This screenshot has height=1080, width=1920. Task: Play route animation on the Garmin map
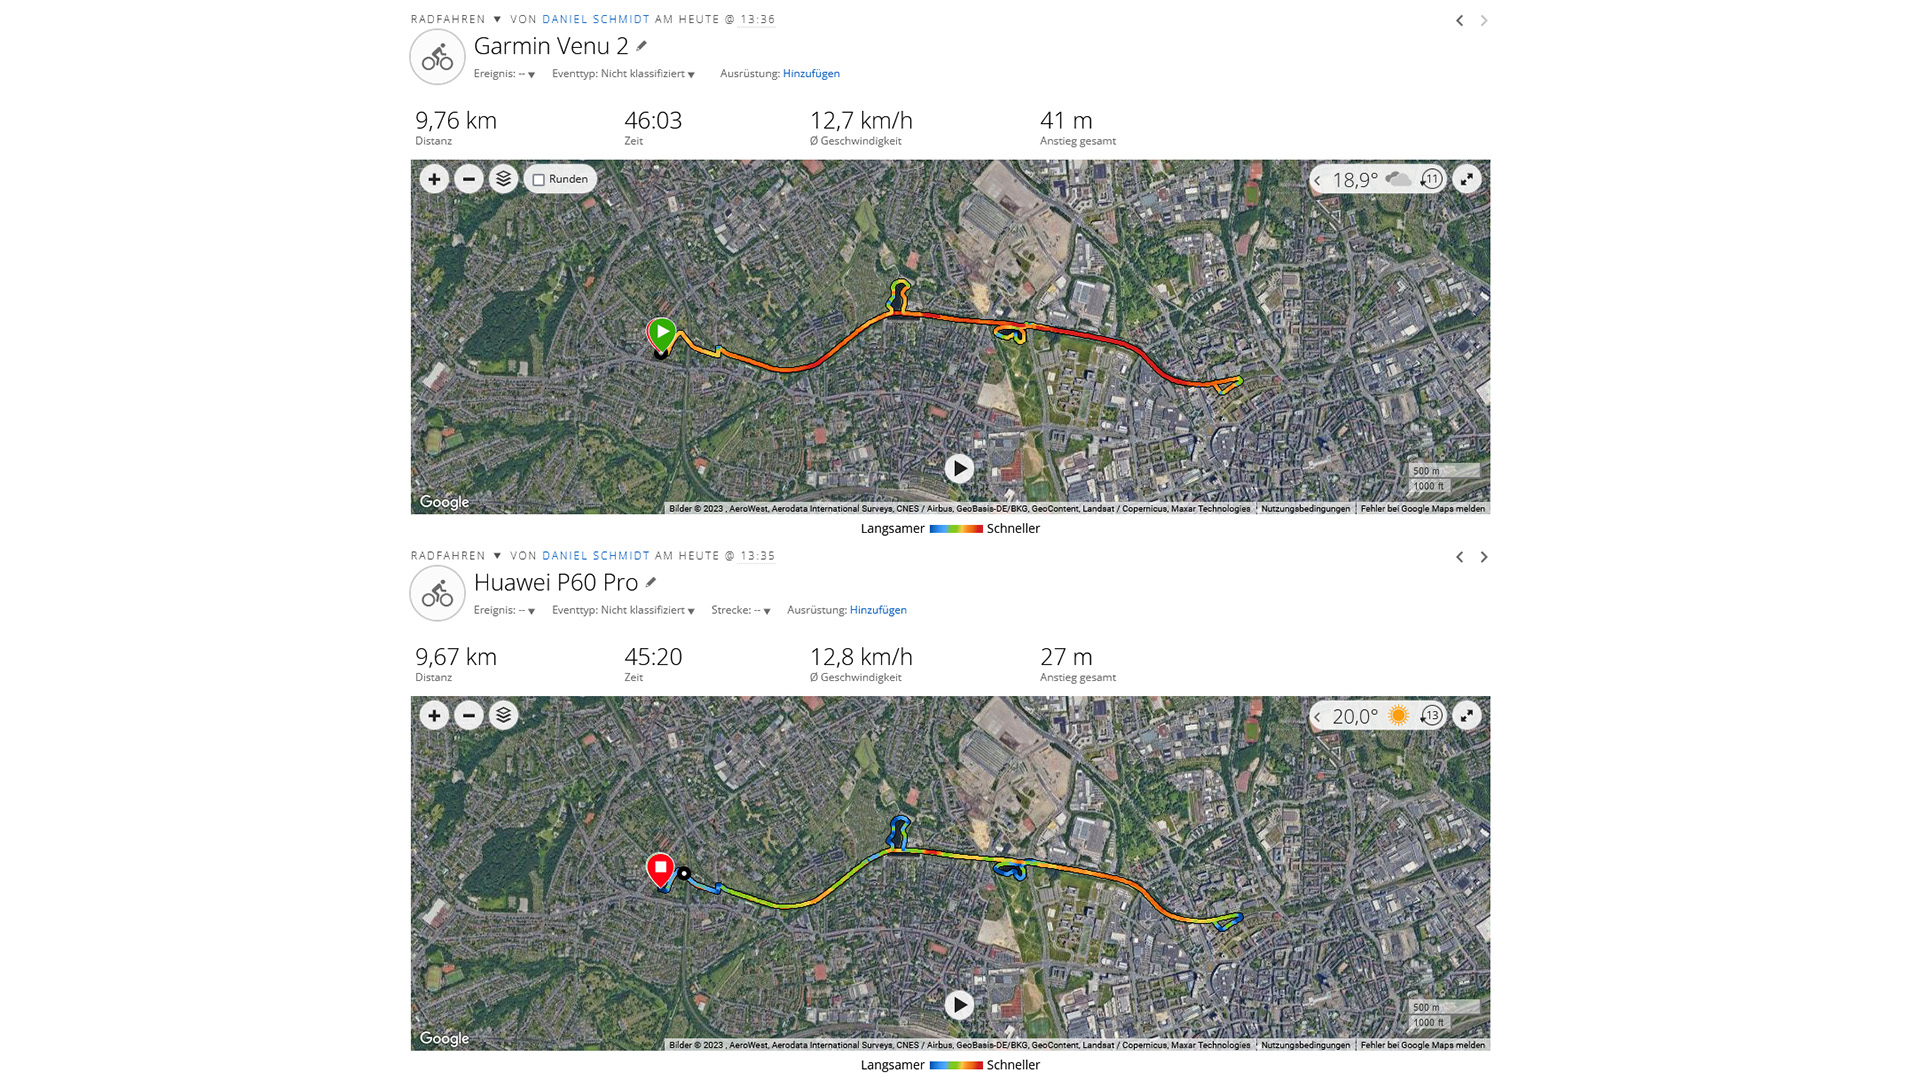(959, 468)
